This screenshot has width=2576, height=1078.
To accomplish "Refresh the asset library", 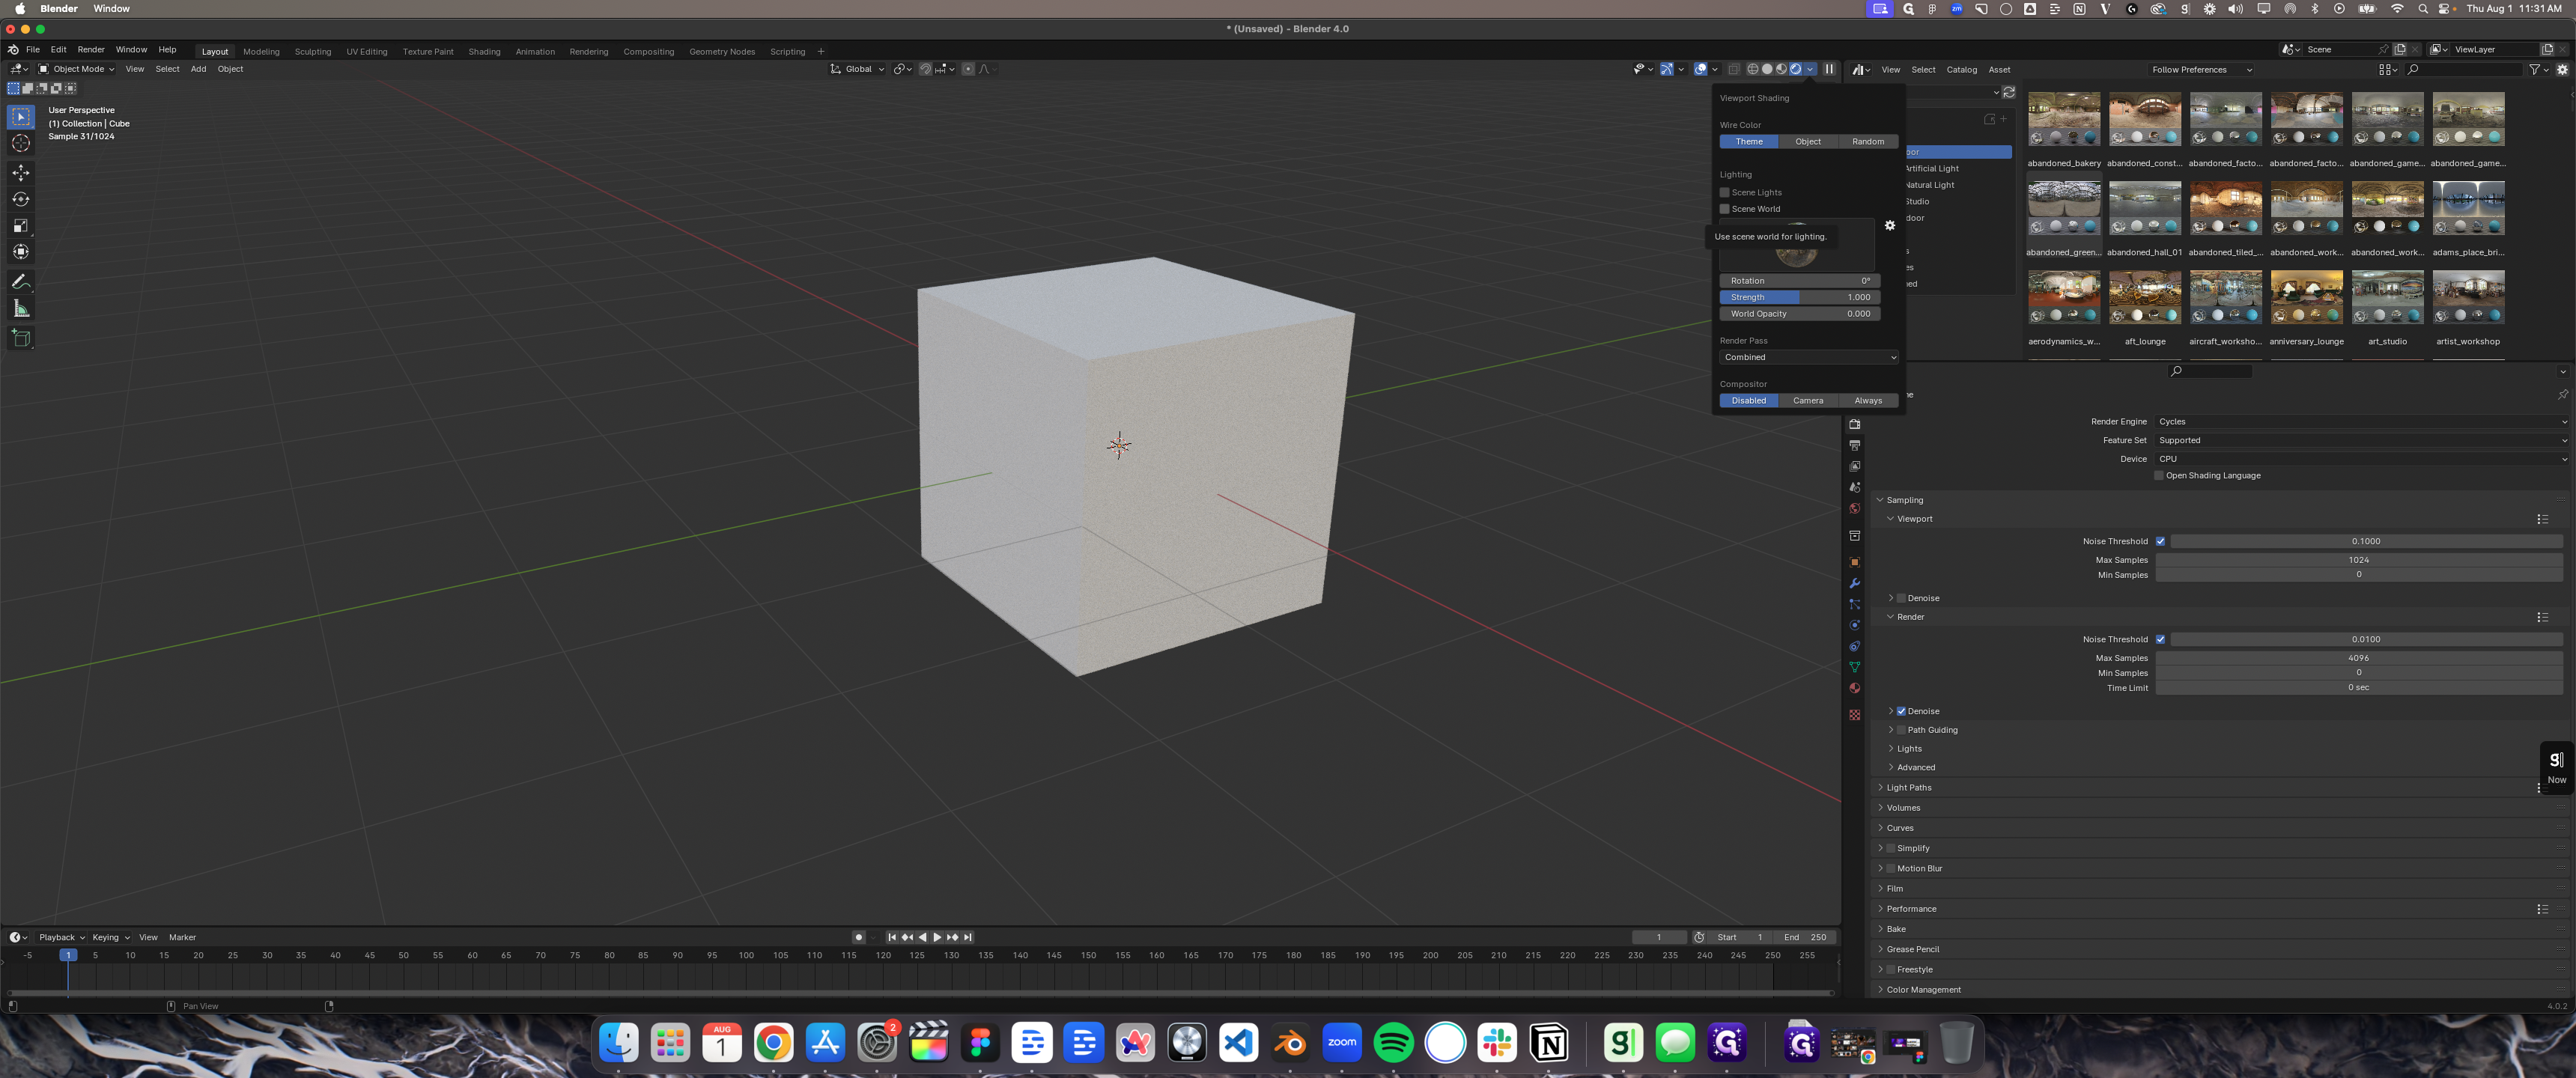I will (2009, 92).
